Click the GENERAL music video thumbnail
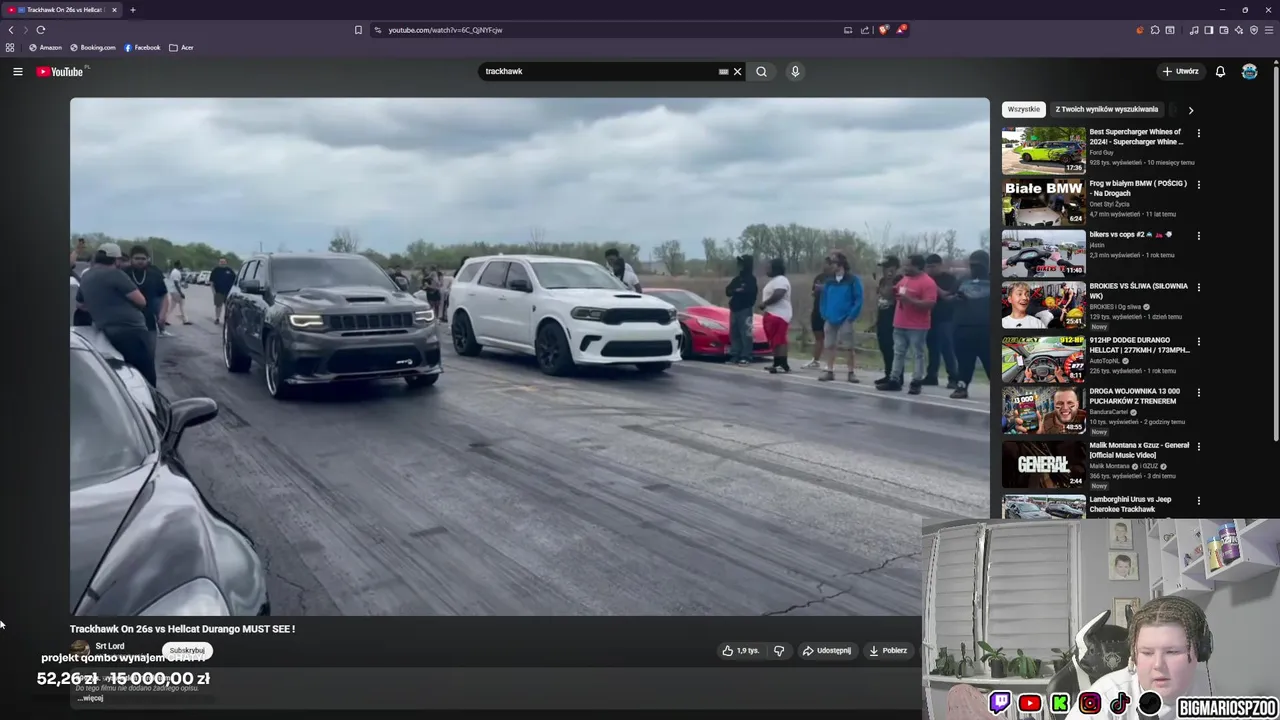The image size is (1280, 720). click(1043, 464)
